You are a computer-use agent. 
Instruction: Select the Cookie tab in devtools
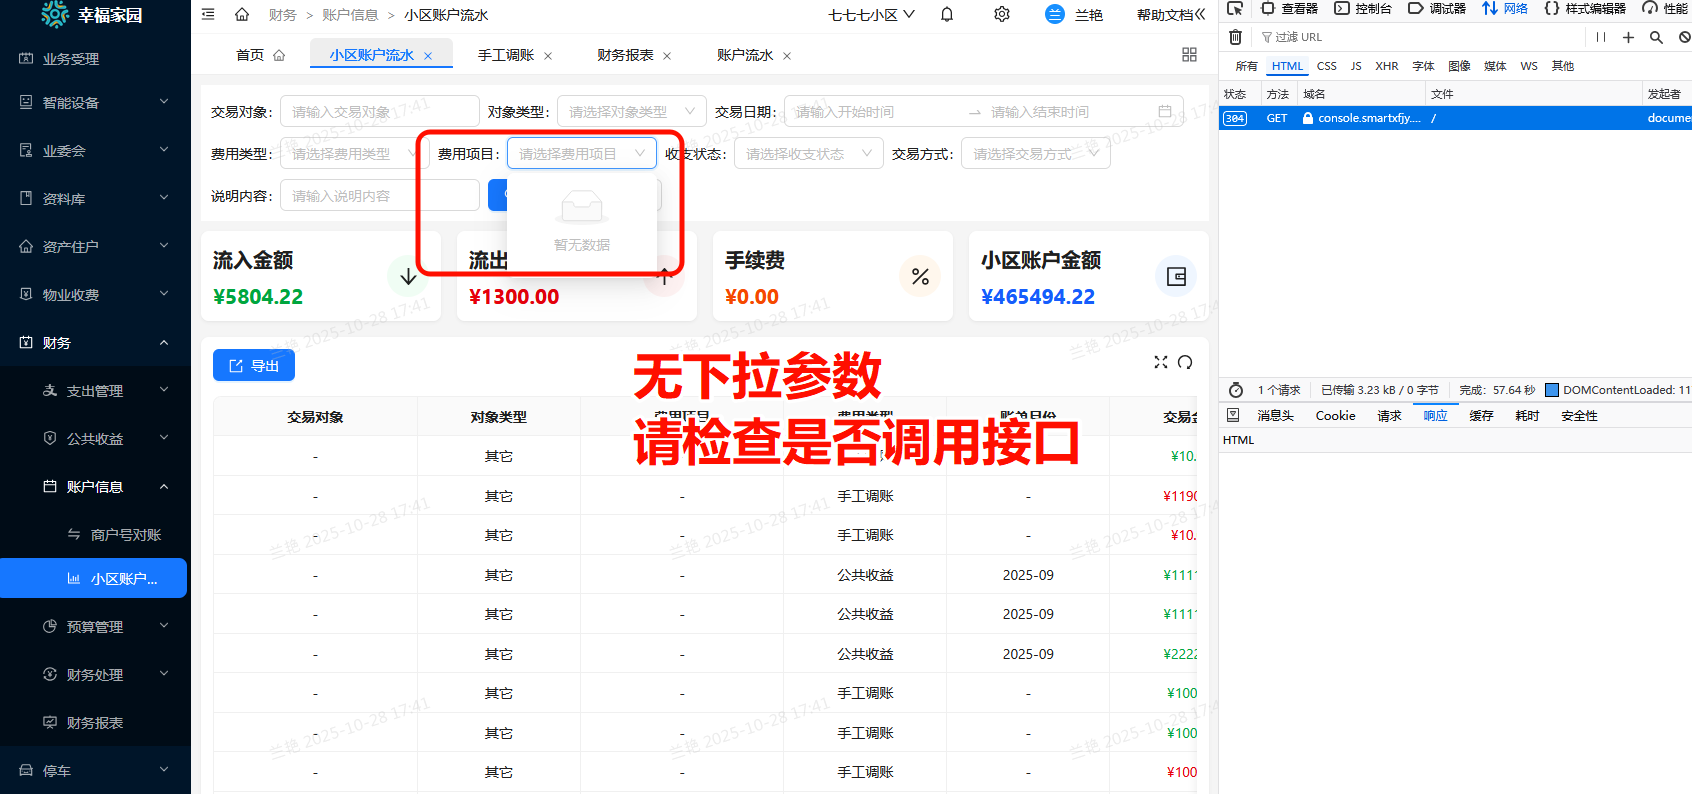pyautogui.click(x=1335, y=416)
